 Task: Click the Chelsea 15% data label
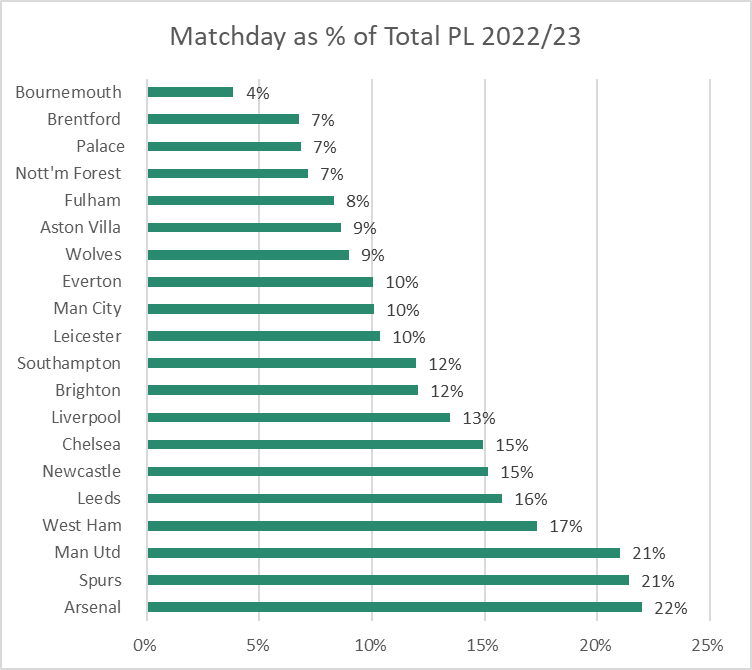click(512, 446)
